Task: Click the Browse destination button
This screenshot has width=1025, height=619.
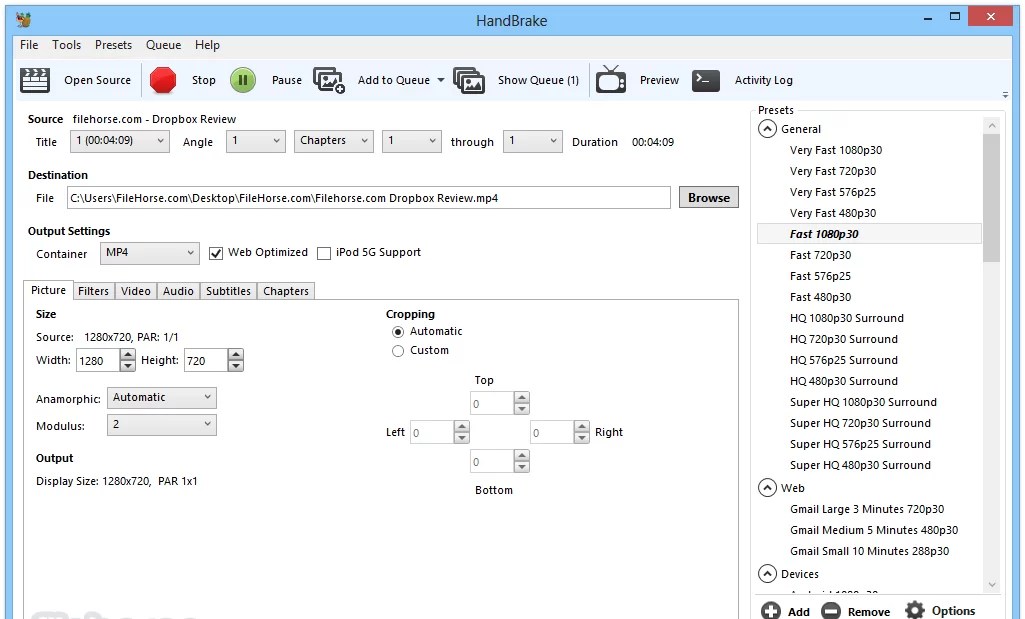Action: [x=708, y=197]
